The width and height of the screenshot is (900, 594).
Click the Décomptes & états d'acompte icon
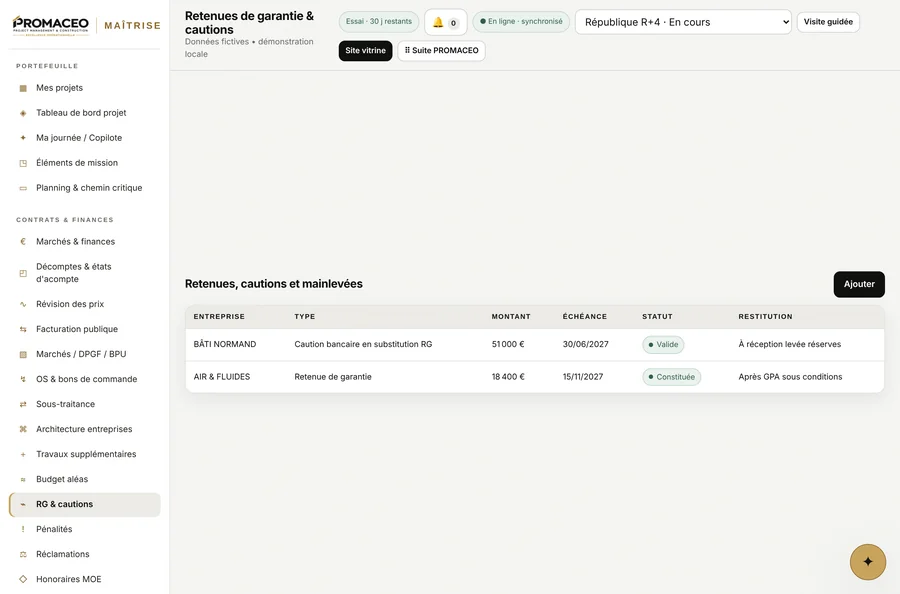(x=23, y=273)
